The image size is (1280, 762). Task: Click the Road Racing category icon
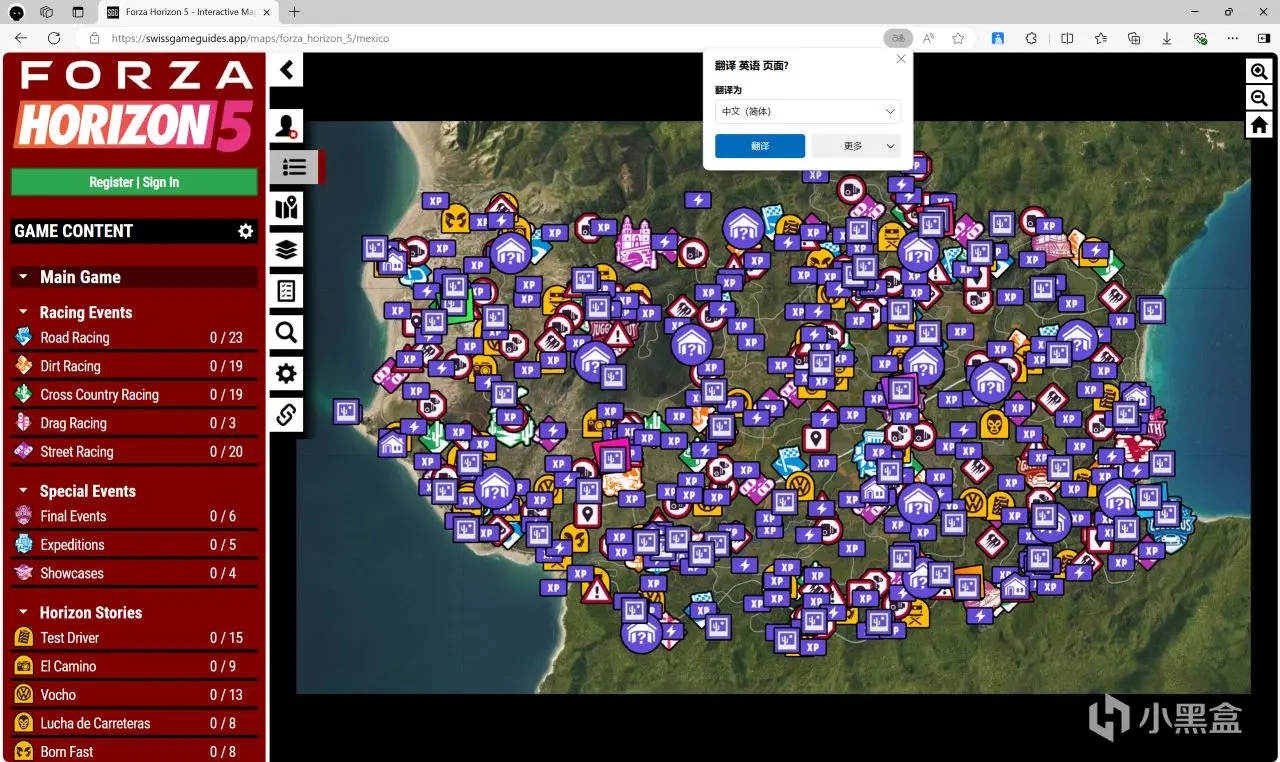click(23, 337)
